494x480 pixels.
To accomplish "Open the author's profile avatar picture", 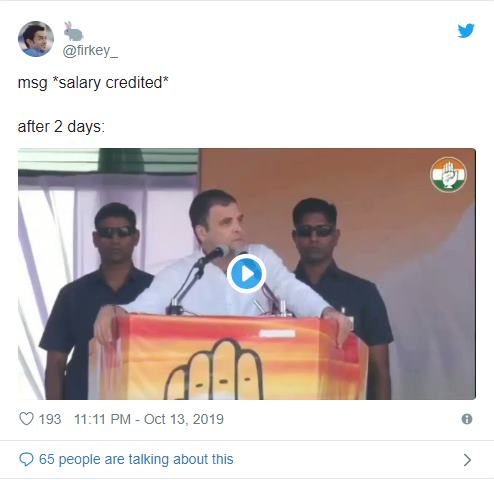I will [x=36, y=39].
